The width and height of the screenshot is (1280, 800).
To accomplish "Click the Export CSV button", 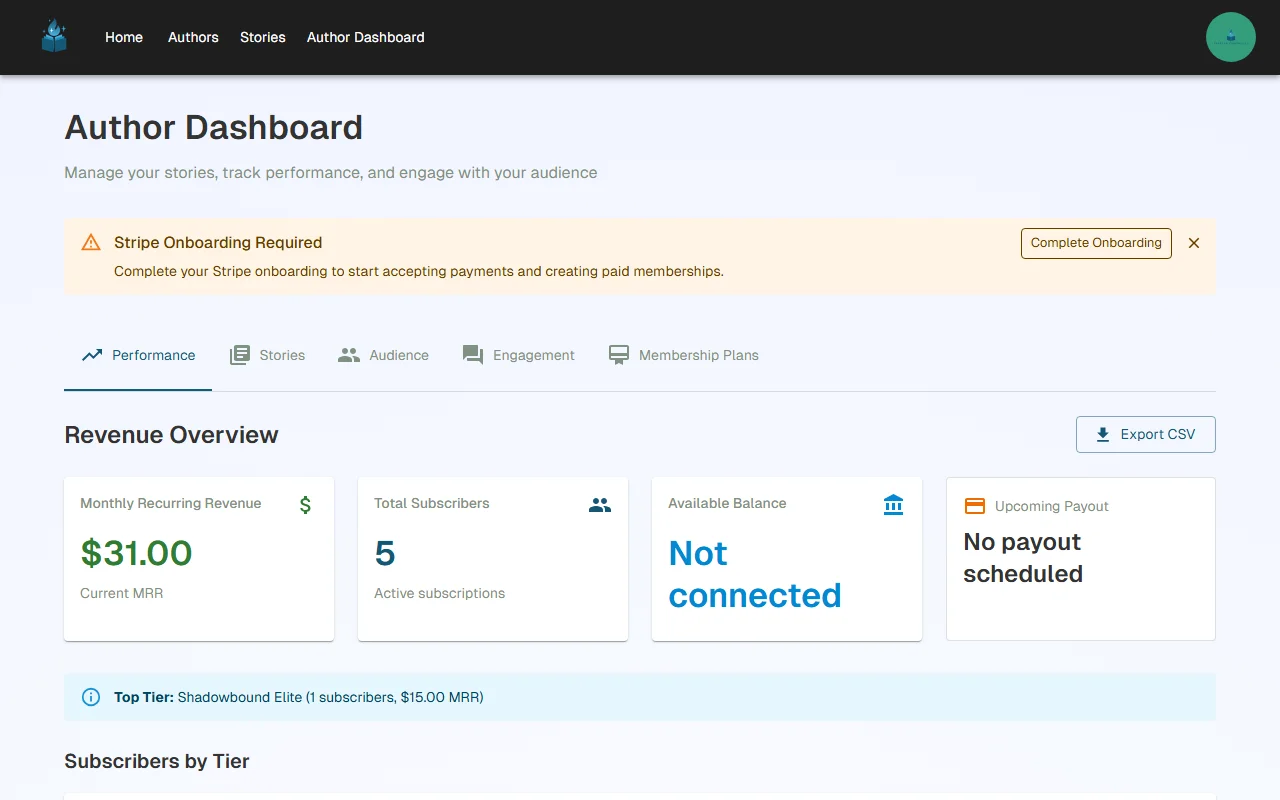I will 1145,434.
